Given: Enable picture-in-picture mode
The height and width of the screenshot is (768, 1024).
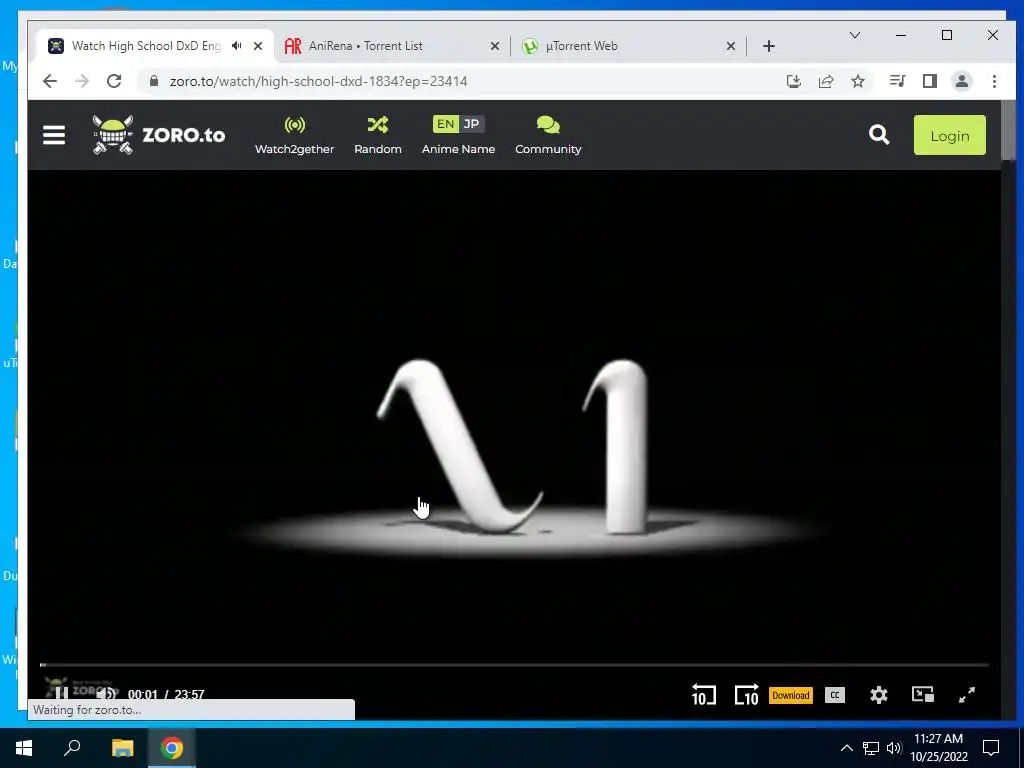Looking at the screenshot, I should click(923, 694).
